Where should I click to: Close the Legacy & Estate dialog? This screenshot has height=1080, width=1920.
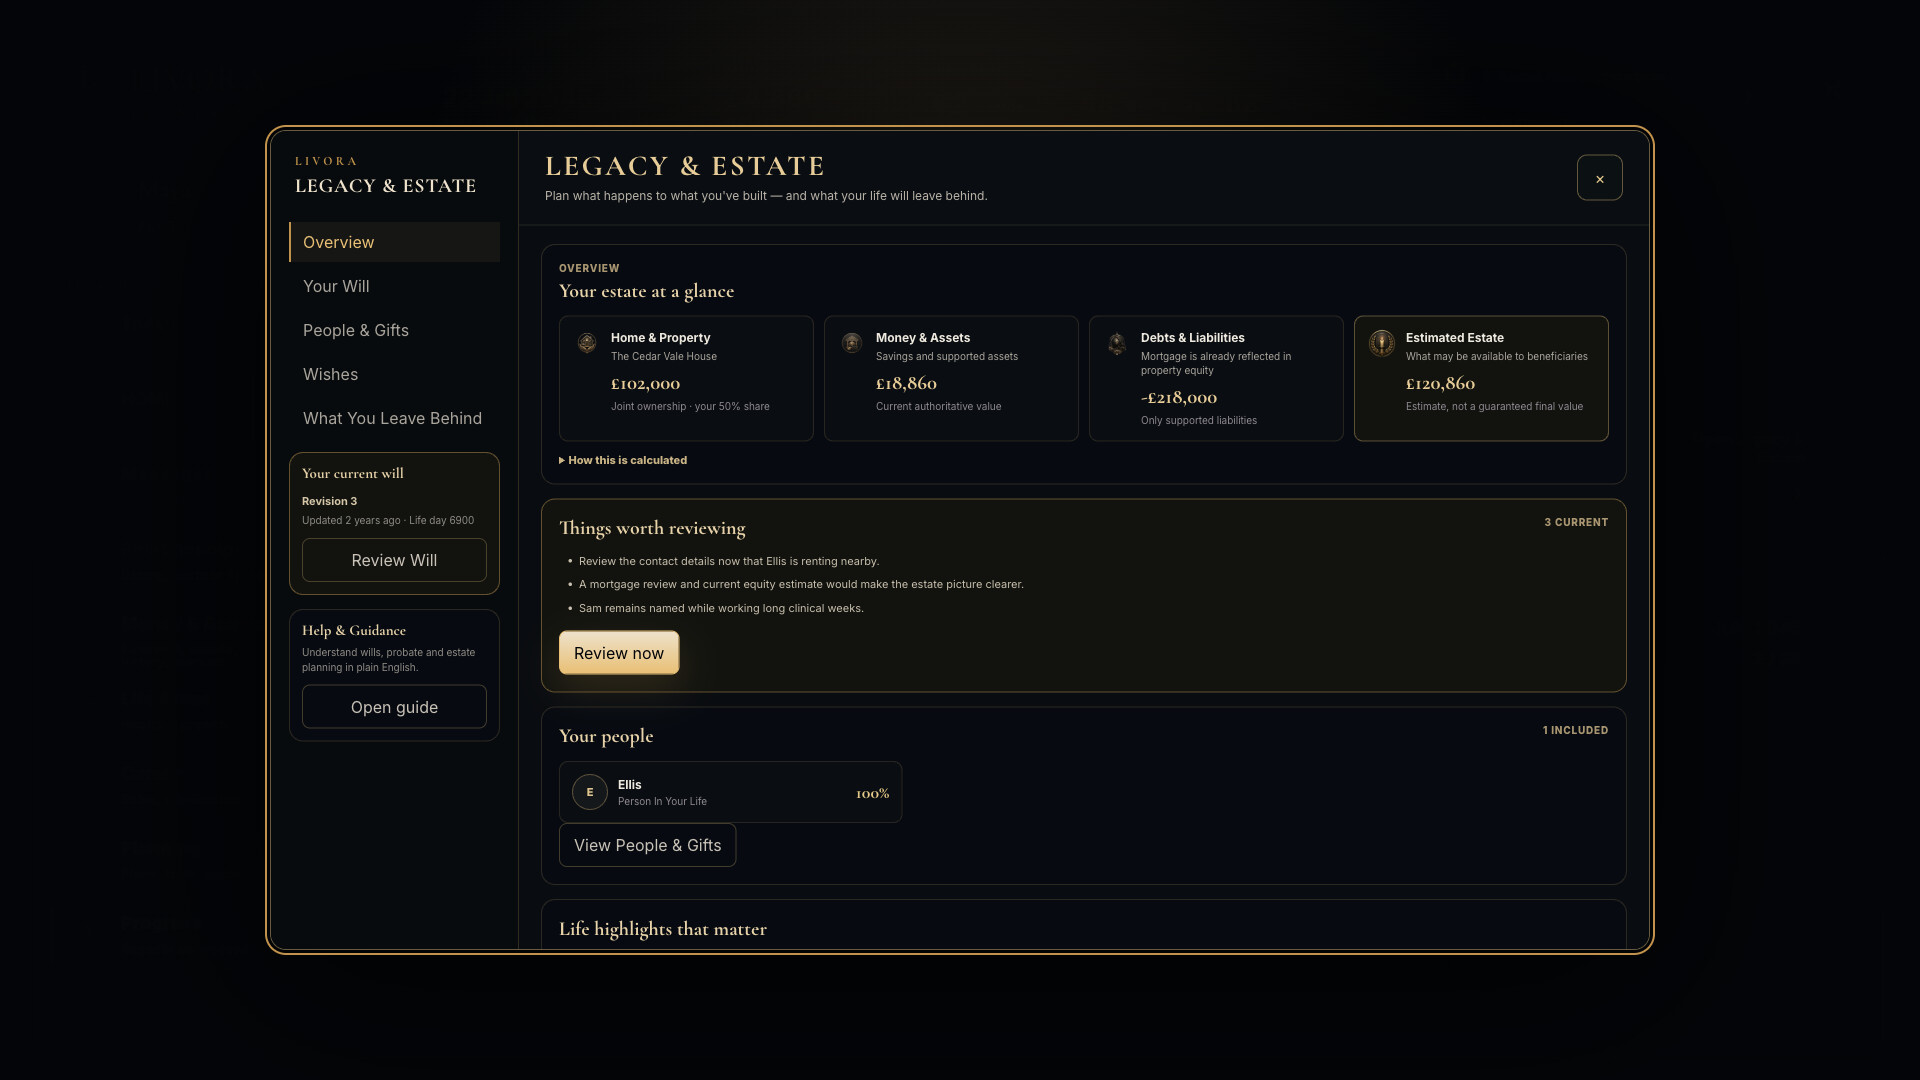pos(1600,178)
